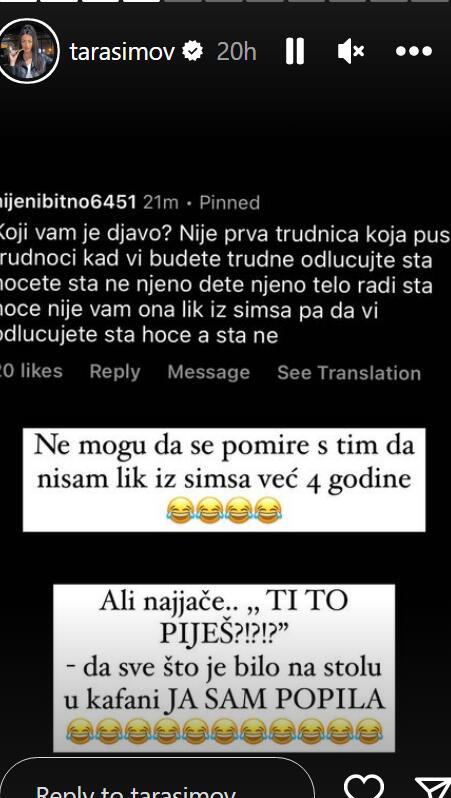Pause the story playback
451x798 pixels.
pos(295,51)
